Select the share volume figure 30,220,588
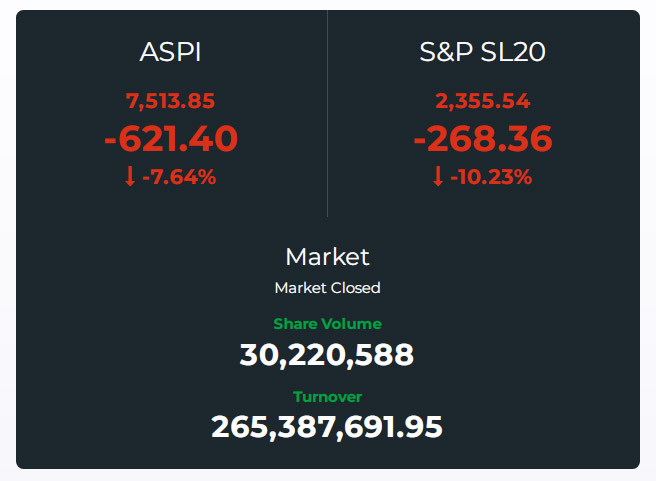 [327, 355]
